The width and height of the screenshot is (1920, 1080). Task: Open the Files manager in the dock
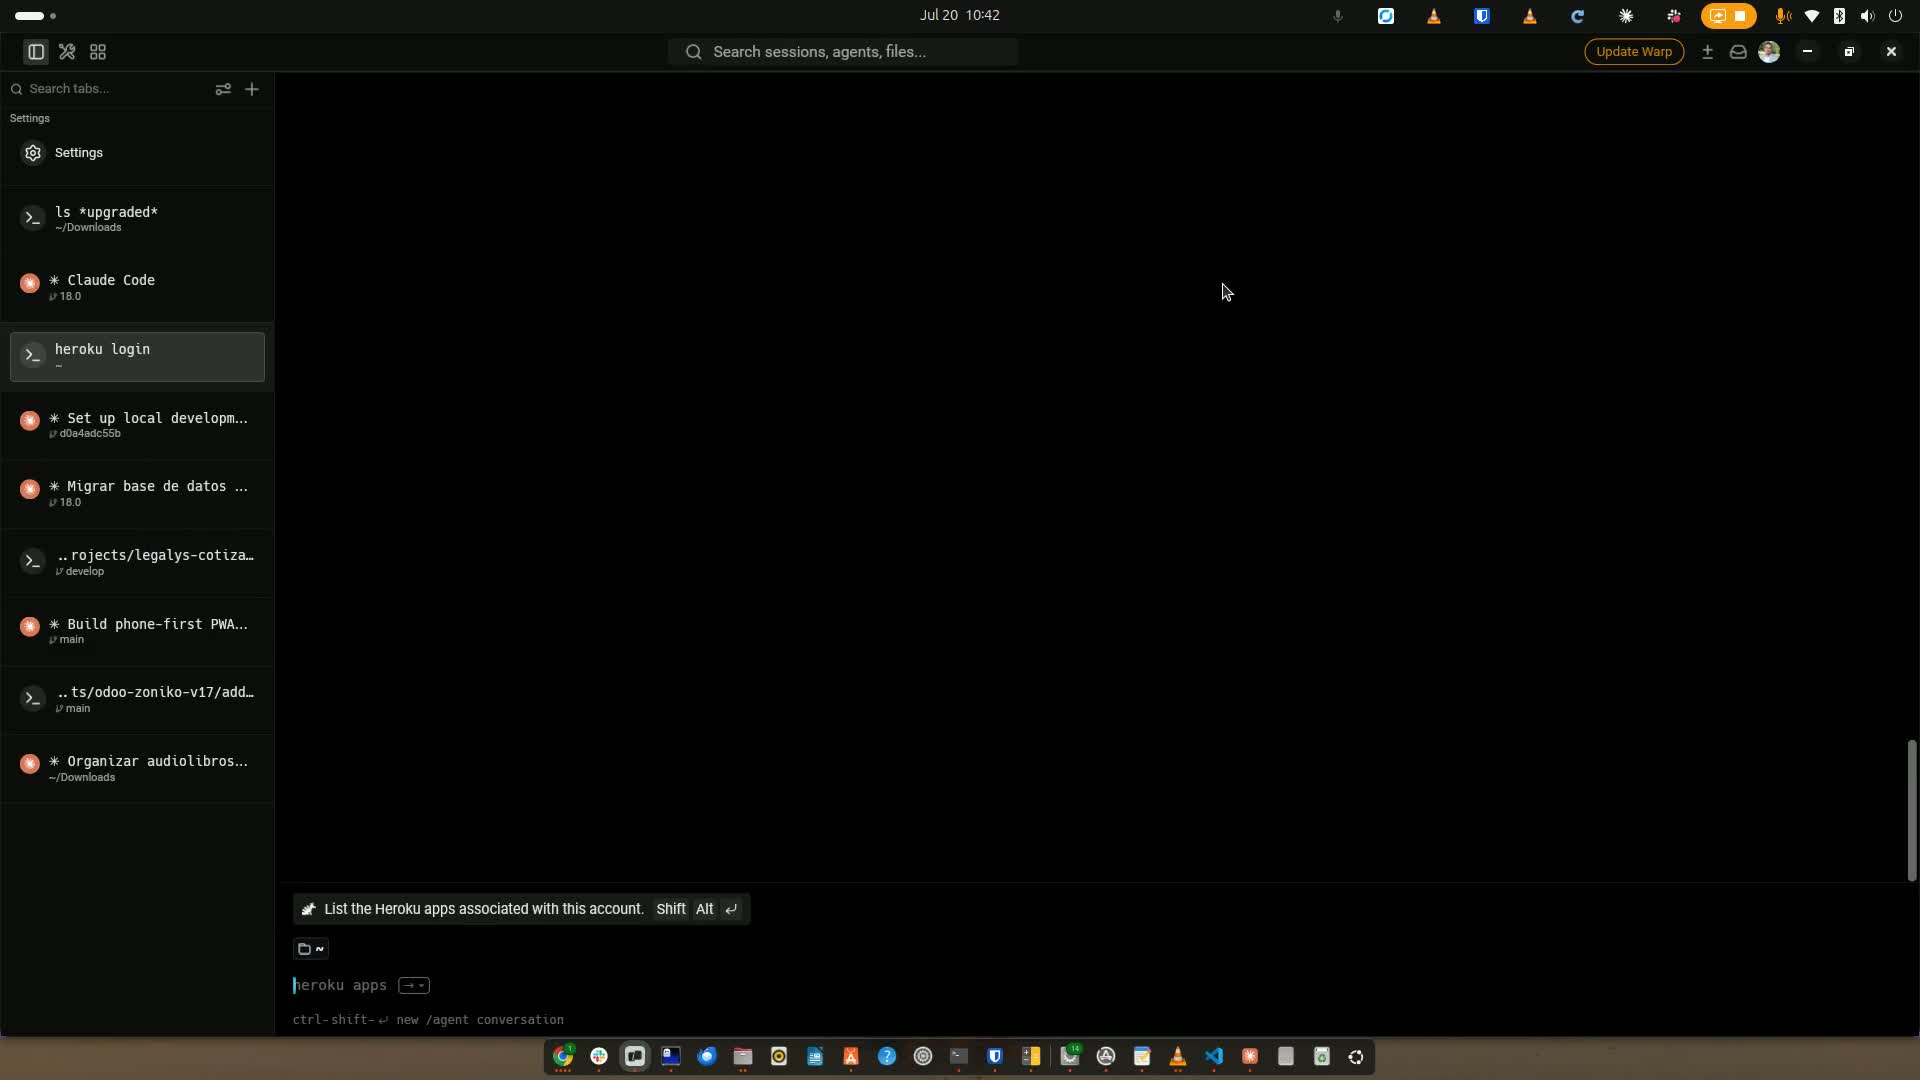(743, 1057)
